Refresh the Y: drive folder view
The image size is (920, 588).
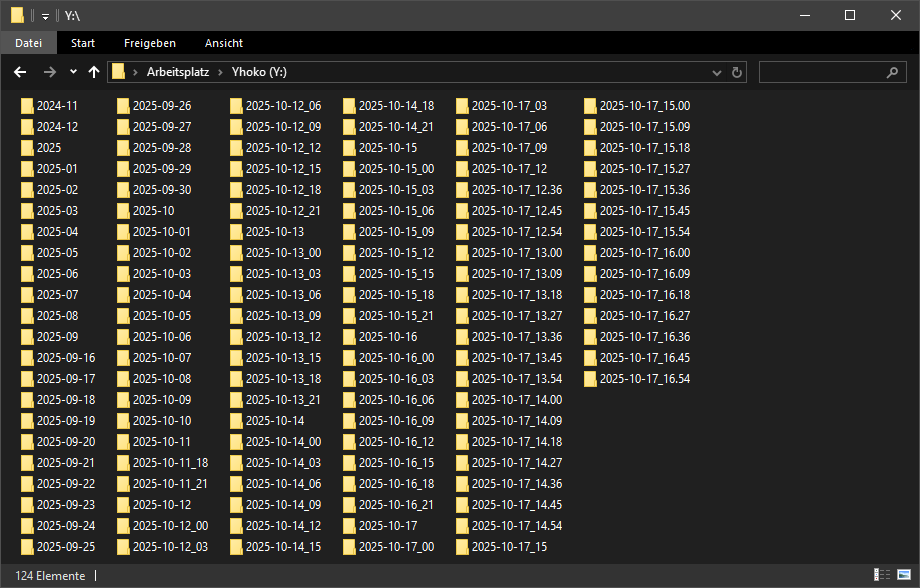pyautogui.click(x=738, y=72)
